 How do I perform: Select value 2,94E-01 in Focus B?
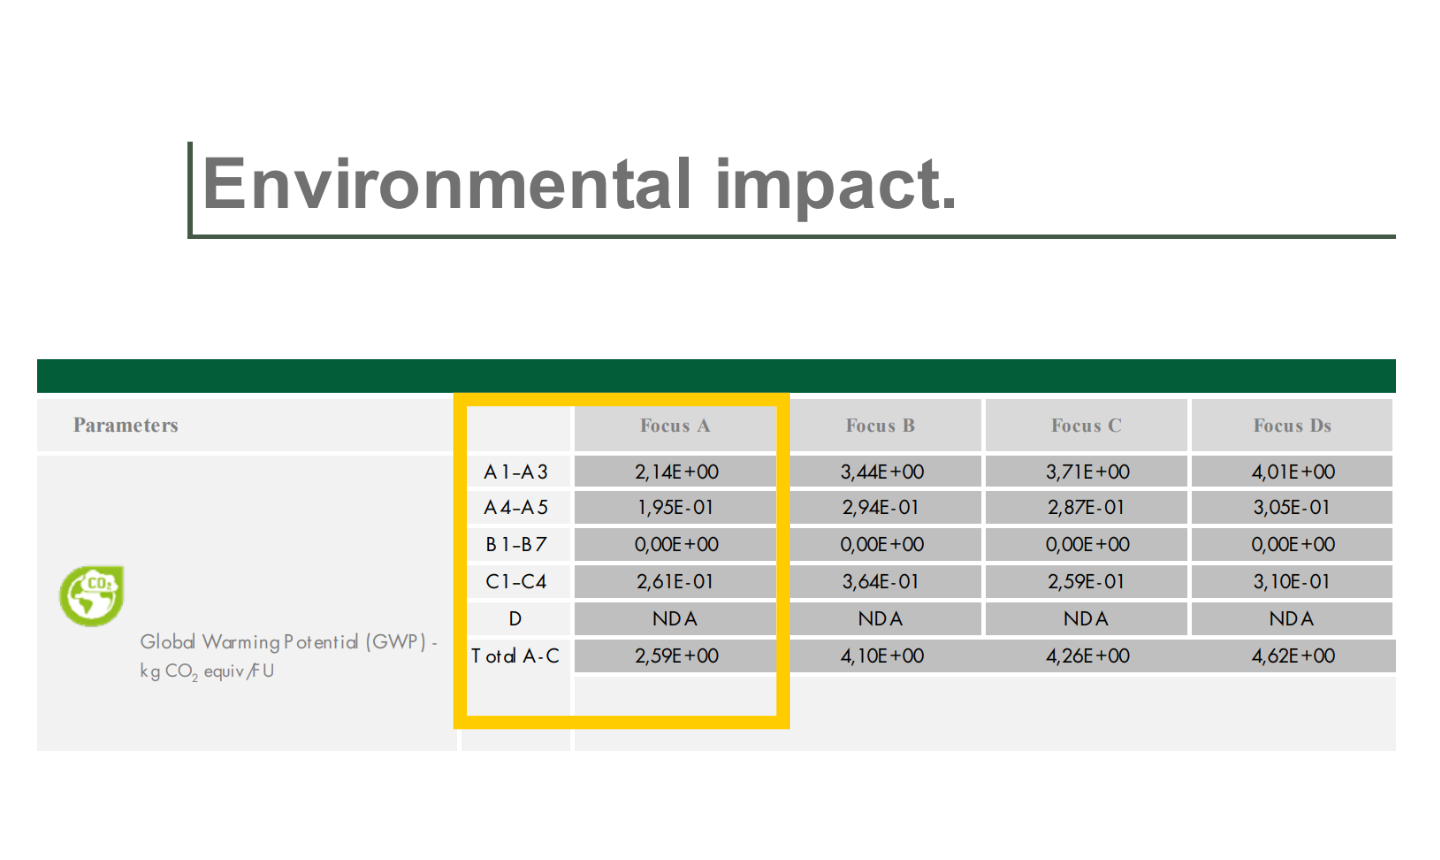(x=881, y=508)
